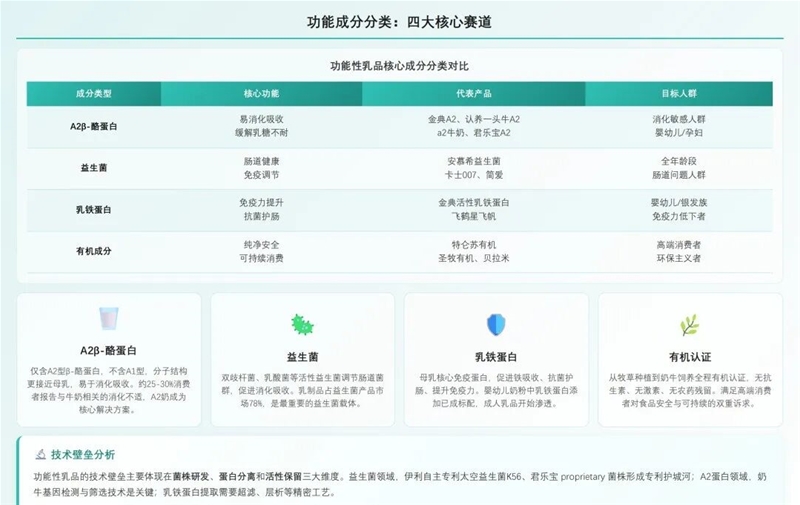
Task: Click the cell text 金典A2、认养一头牛A2
Action: 473,119
